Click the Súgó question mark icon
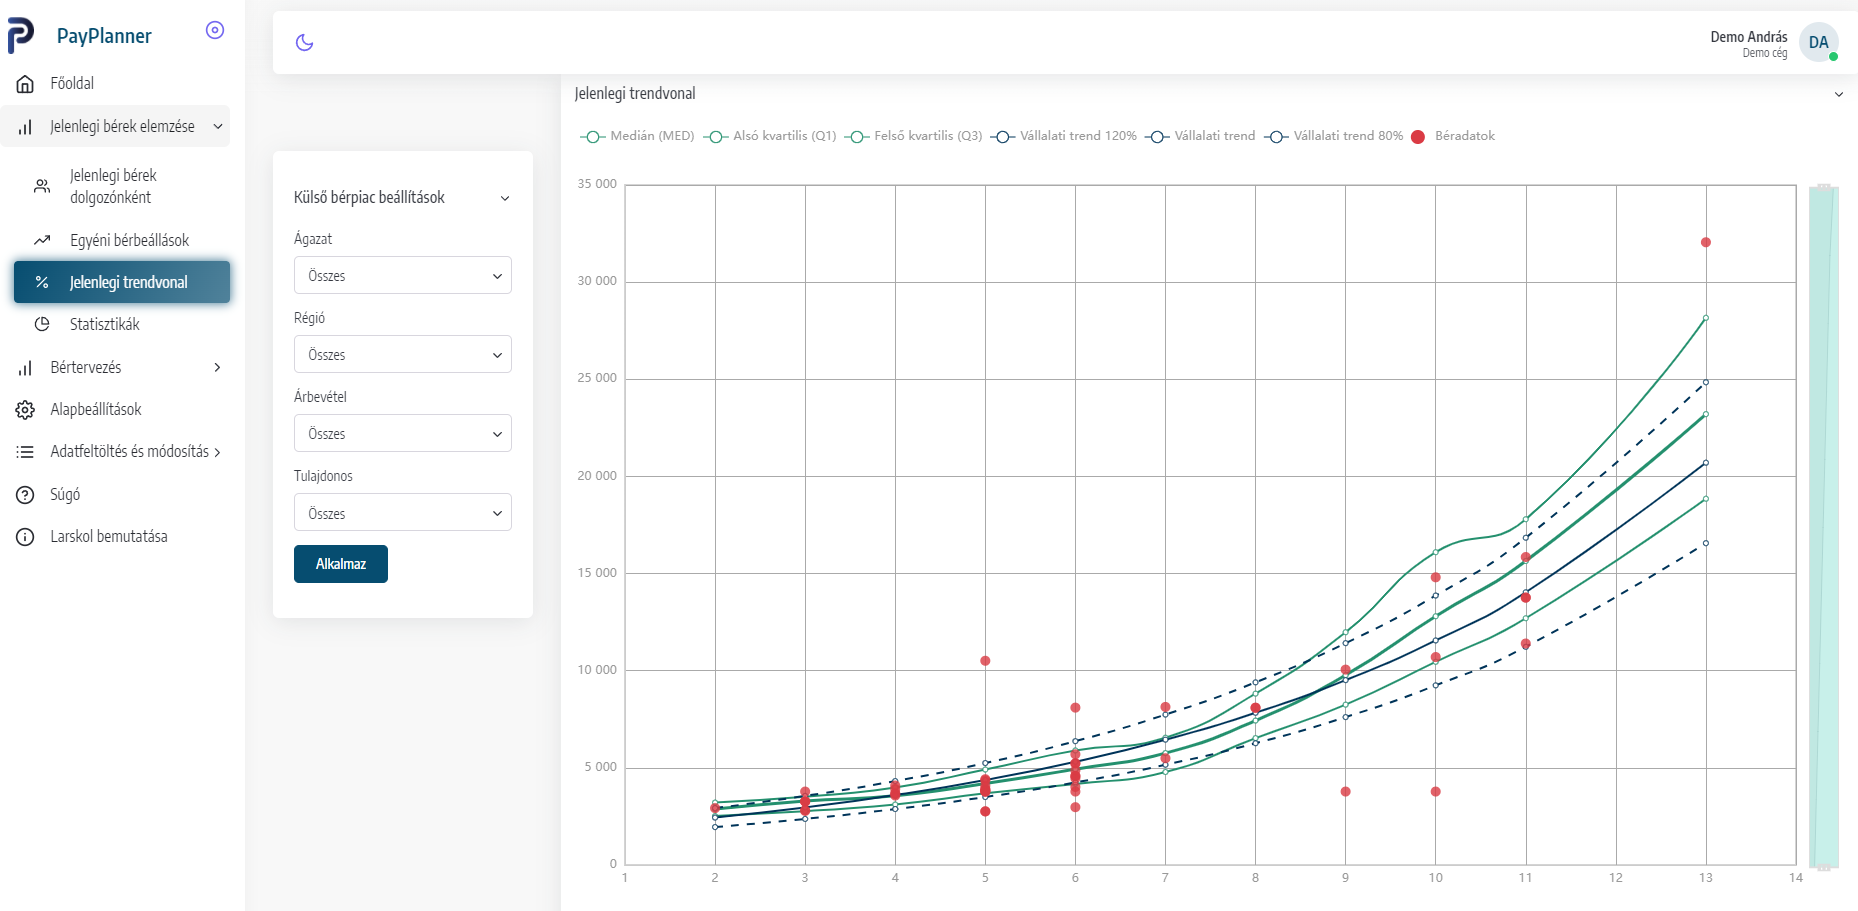Image resolution: width=1858 pixels, height=911 pixels. (x=26, y=495)
